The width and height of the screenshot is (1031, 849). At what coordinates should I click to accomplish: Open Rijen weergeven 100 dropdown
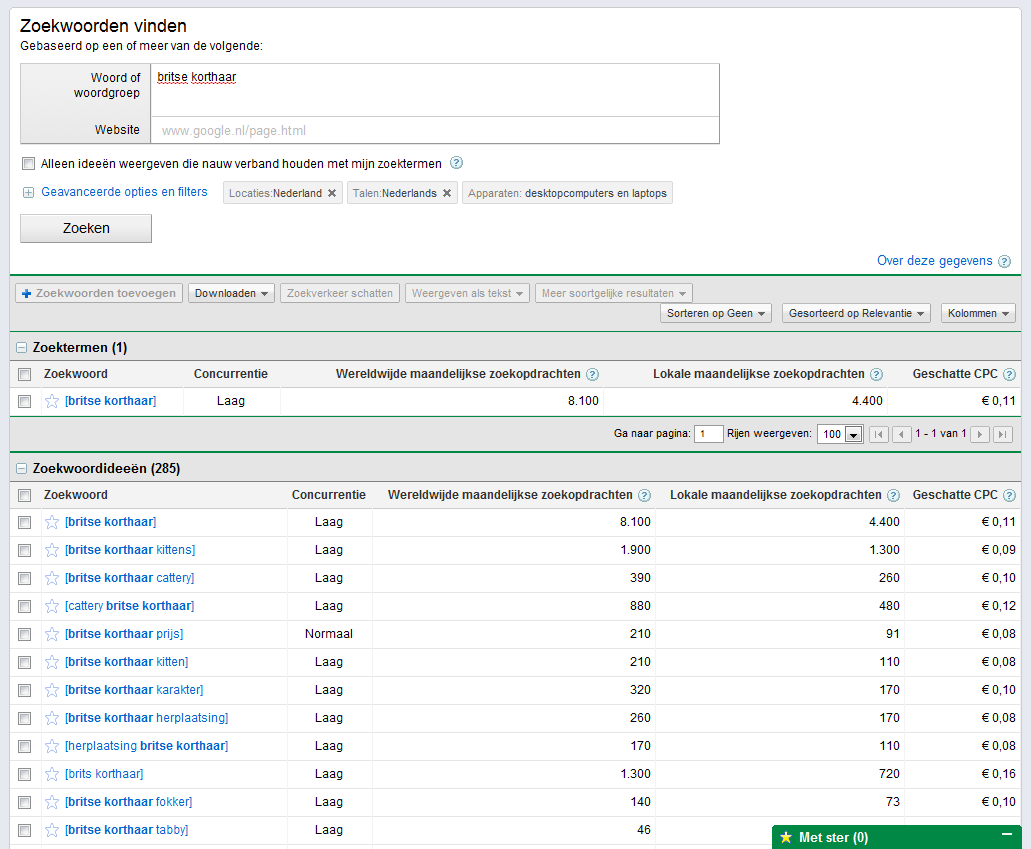coord(840,434)
